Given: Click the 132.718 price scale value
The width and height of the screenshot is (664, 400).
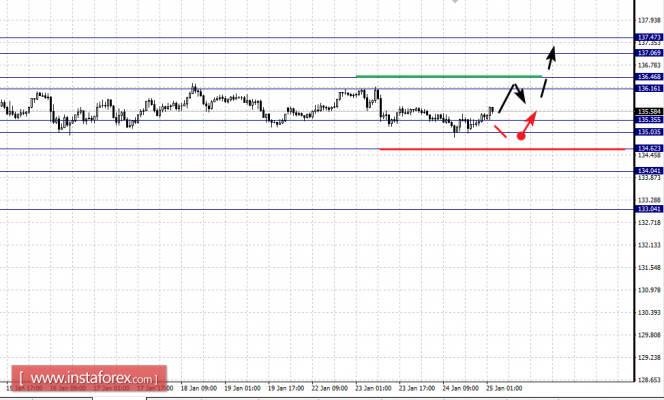Looking at the screenshot, I should 649,223.
